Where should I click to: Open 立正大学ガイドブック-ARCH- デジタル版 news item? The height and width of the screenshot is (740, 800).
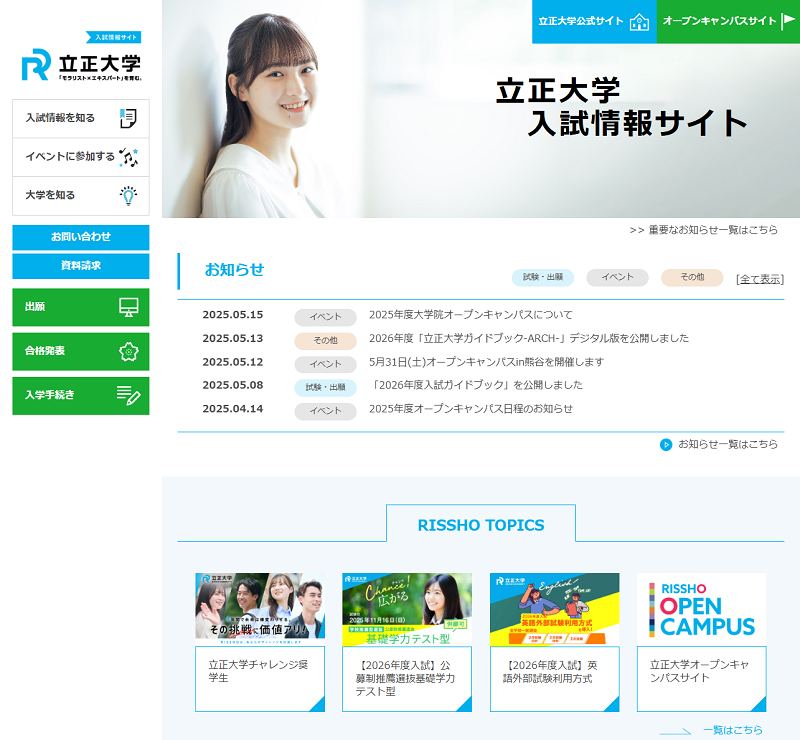[x=529, y=338]
